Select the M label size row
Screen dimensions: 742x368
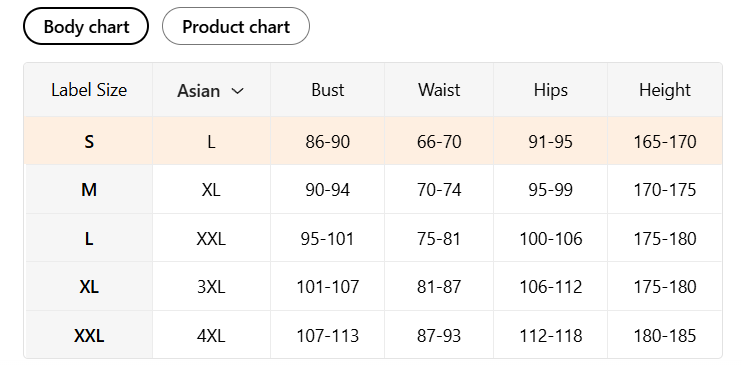[x=373, y=190]
